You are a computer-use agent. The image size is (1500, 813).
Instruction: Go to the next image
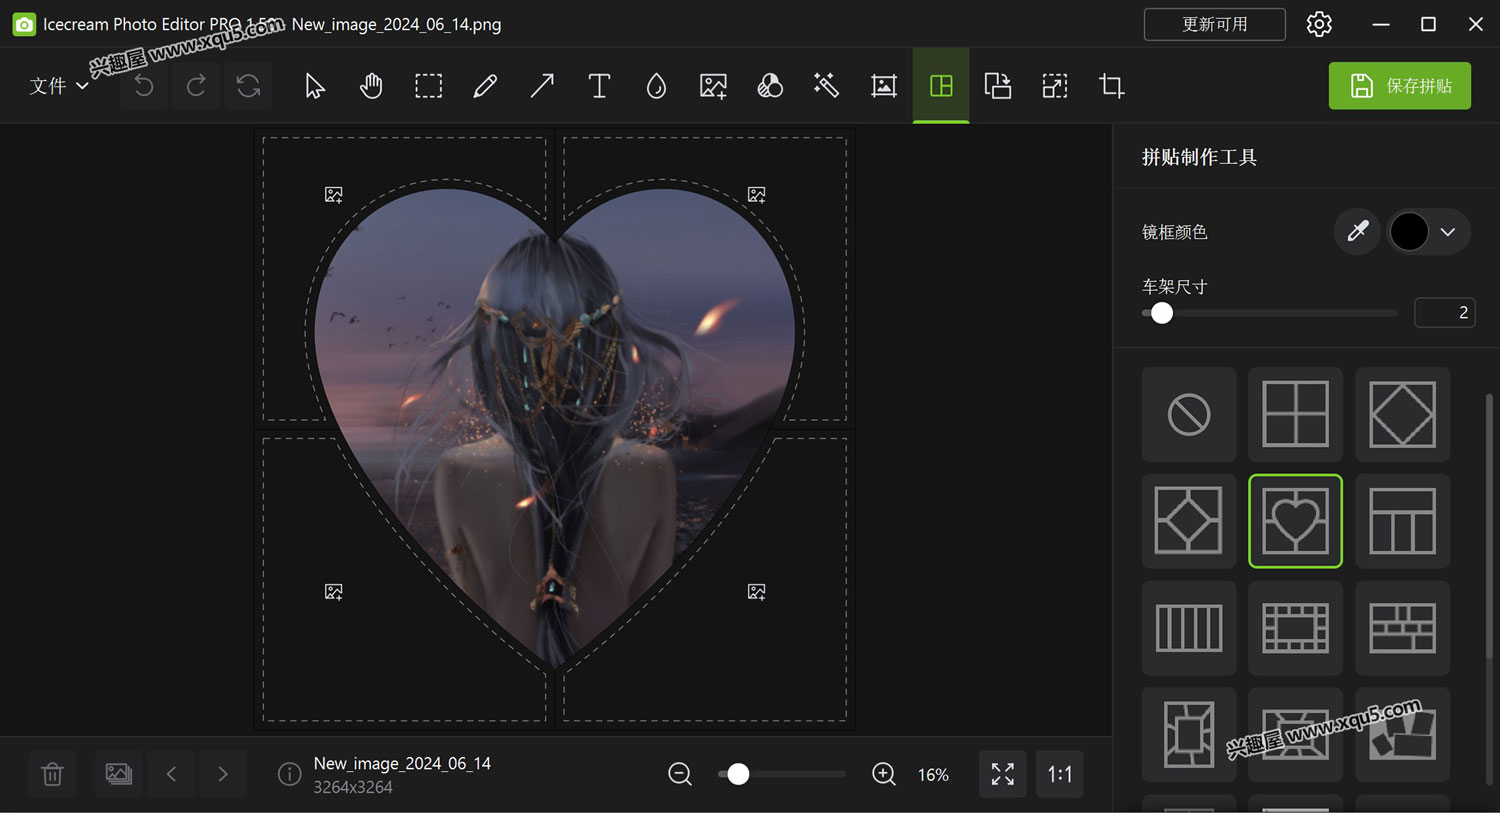point(223,774)
